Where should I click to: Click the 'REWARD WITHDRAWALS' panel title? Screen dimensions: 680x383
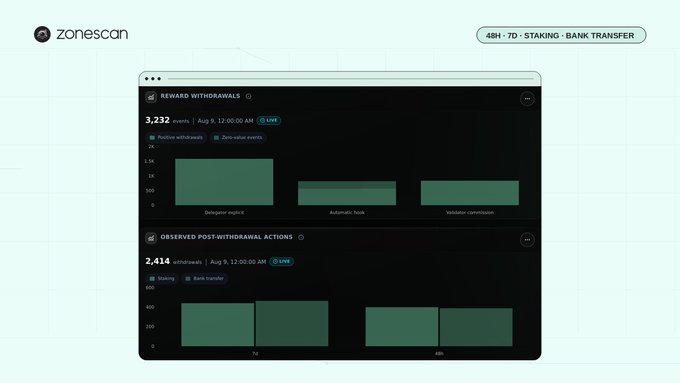coord(200,96)
